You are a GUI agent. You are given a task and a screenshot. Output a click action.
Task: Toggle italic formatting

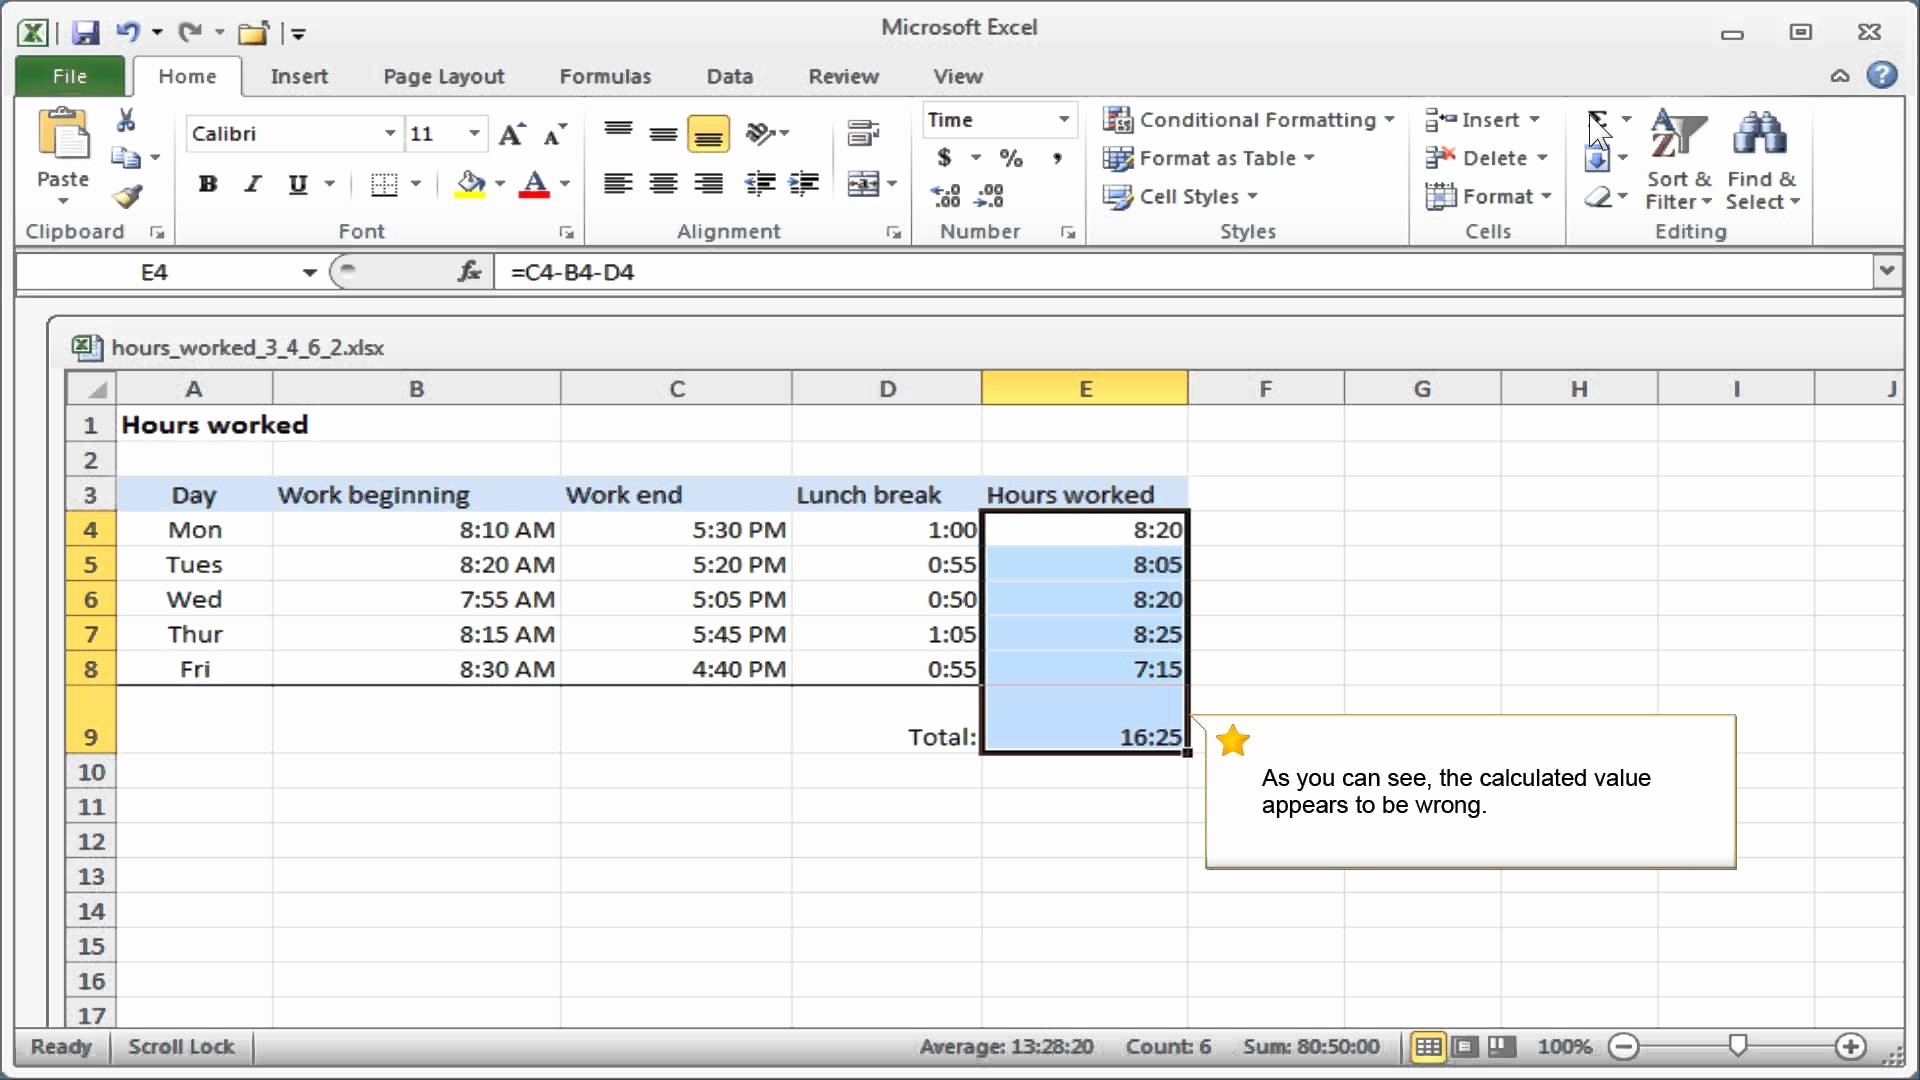[x=252, y=184]
